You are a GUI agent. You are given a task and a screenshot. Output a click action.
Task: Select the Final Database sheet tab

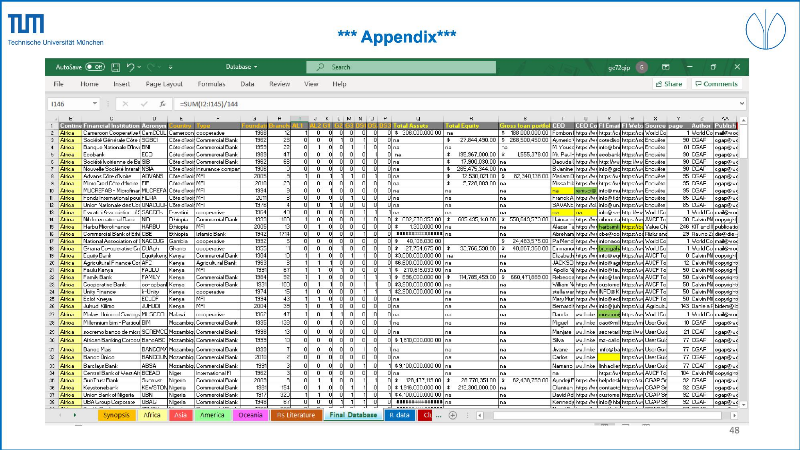click(353, 415)
